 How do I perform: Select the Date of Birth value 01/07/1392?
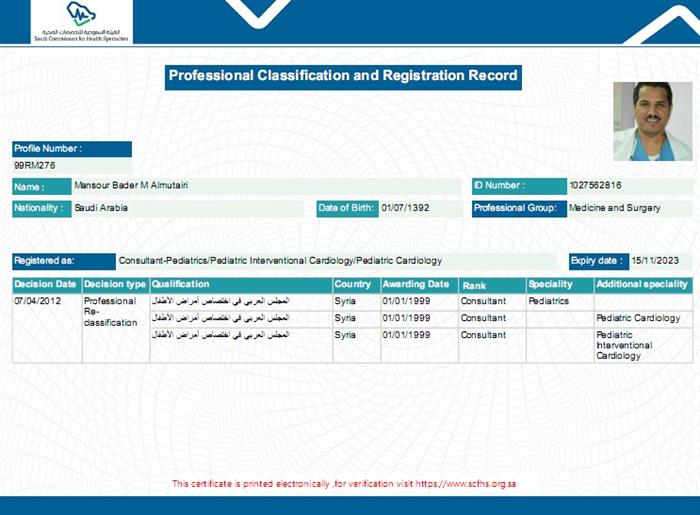click(x=406, y=208)
